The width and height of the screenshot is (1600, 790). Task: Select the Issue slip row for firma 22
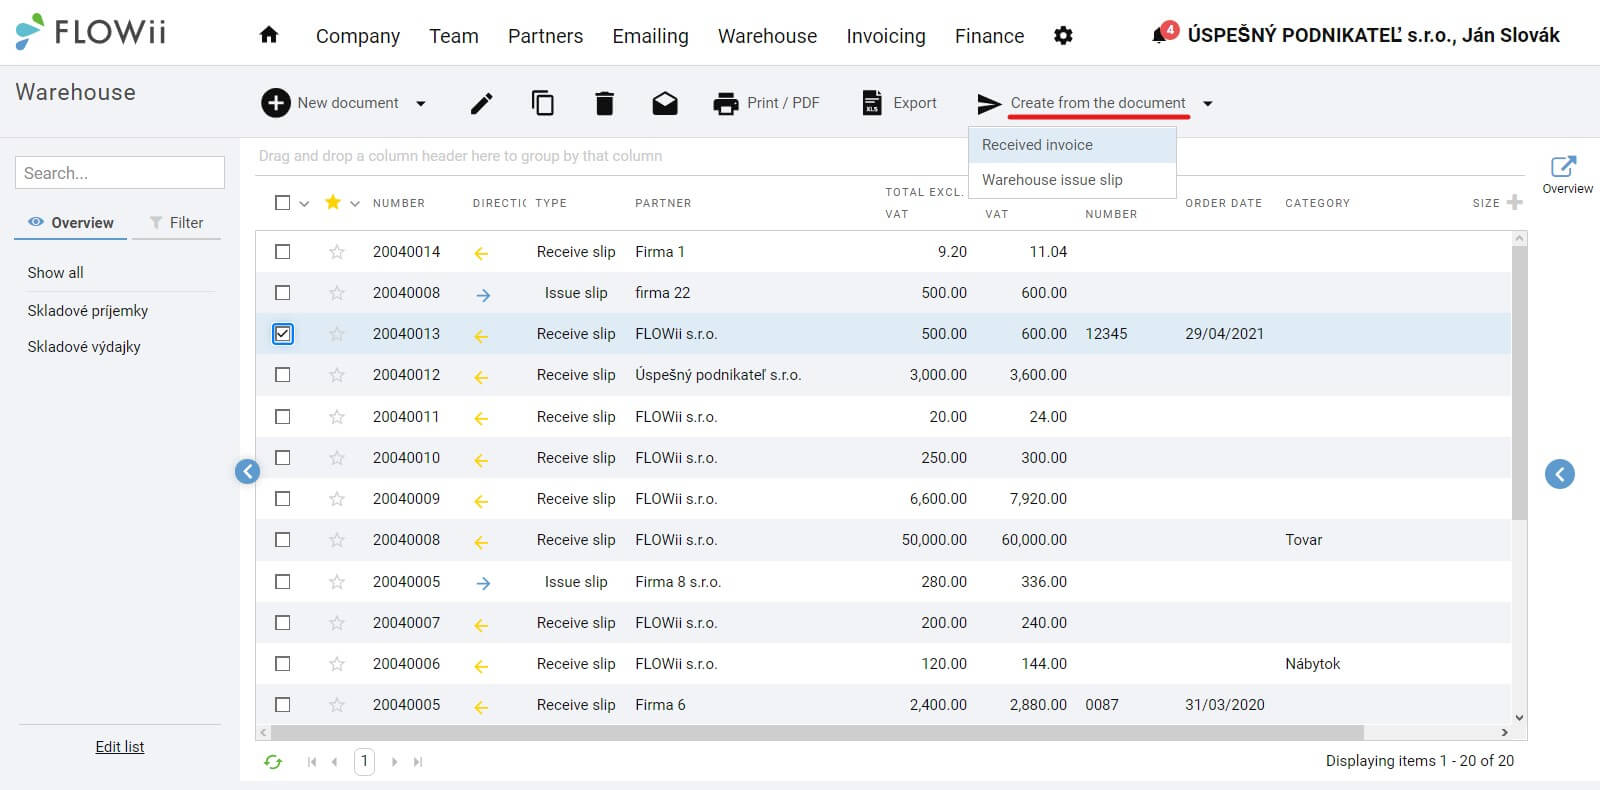tap(283, 293)
